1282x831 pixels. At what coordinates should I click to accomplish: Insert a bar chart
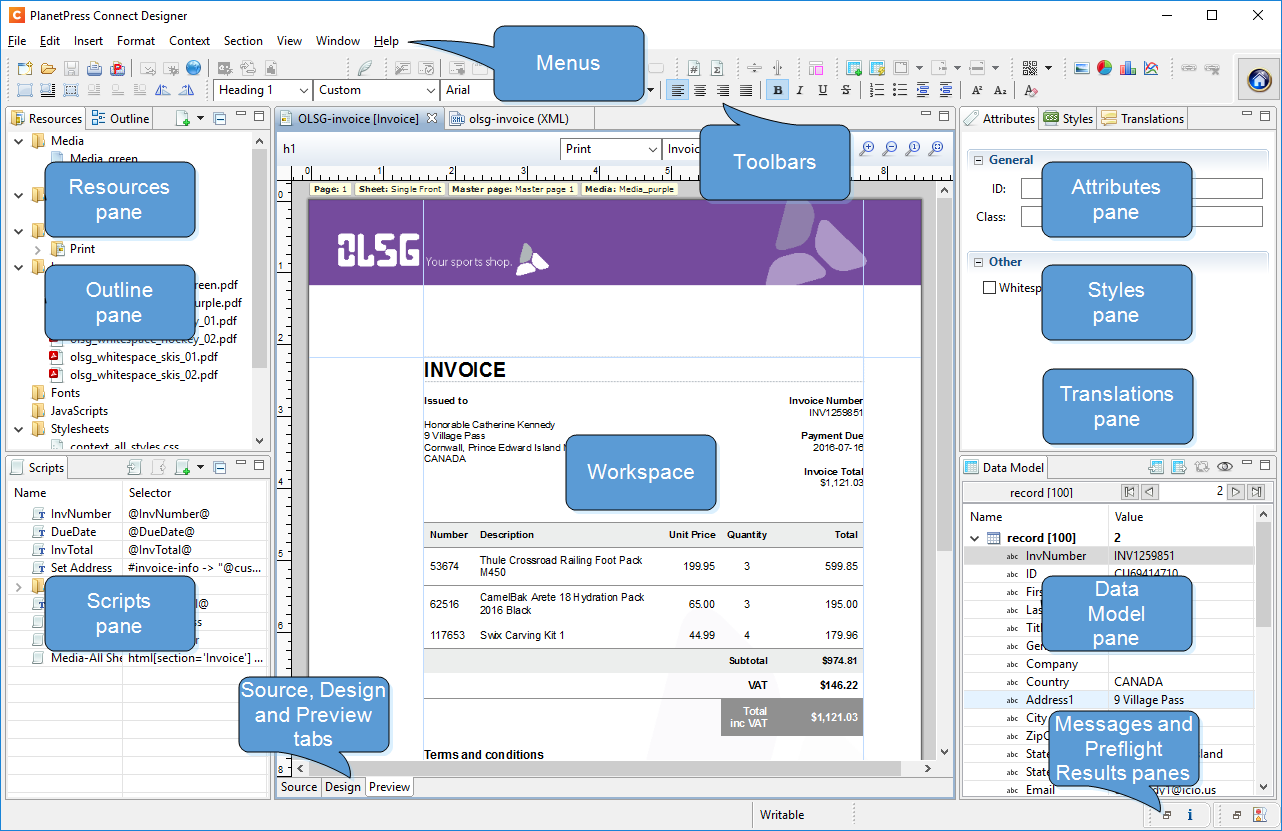[1128, 68]
